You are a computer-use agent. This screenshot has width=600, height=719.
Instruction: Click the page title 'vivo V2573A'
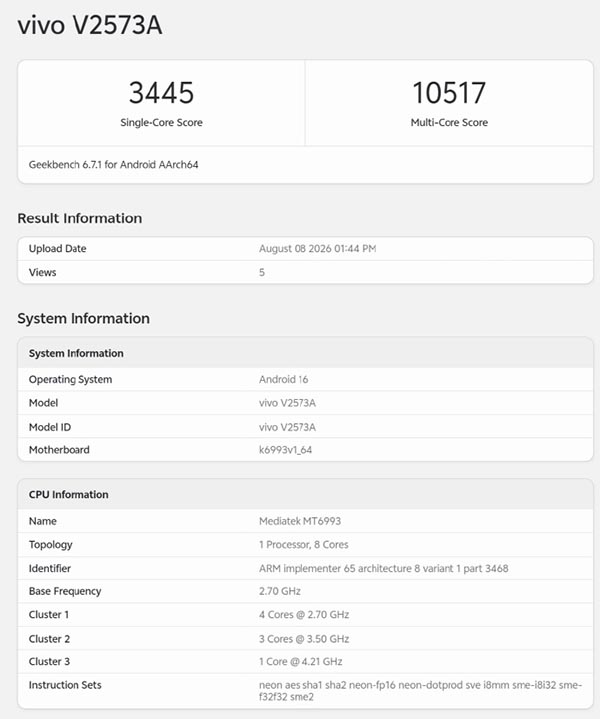(x=90, y=25)
